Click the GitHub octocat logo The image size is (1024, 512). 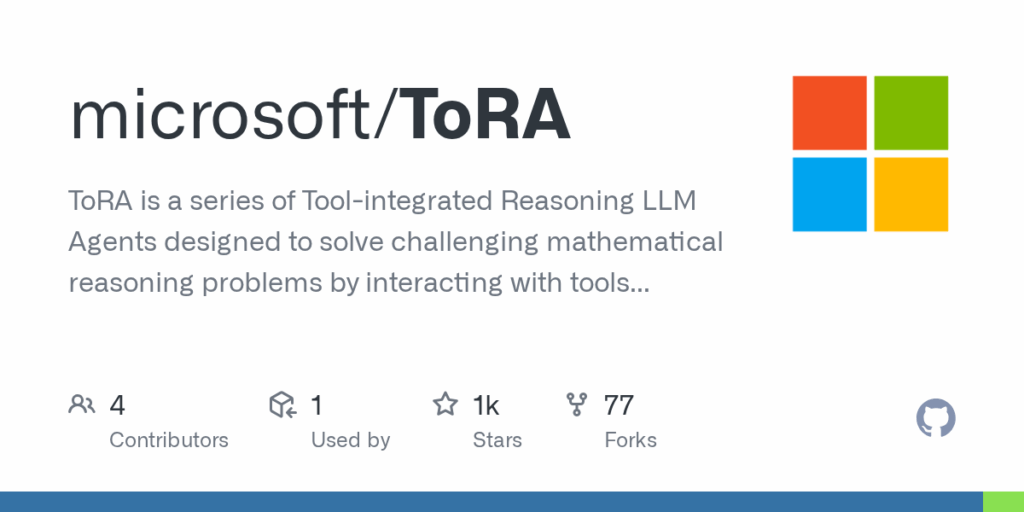(936, 418)
